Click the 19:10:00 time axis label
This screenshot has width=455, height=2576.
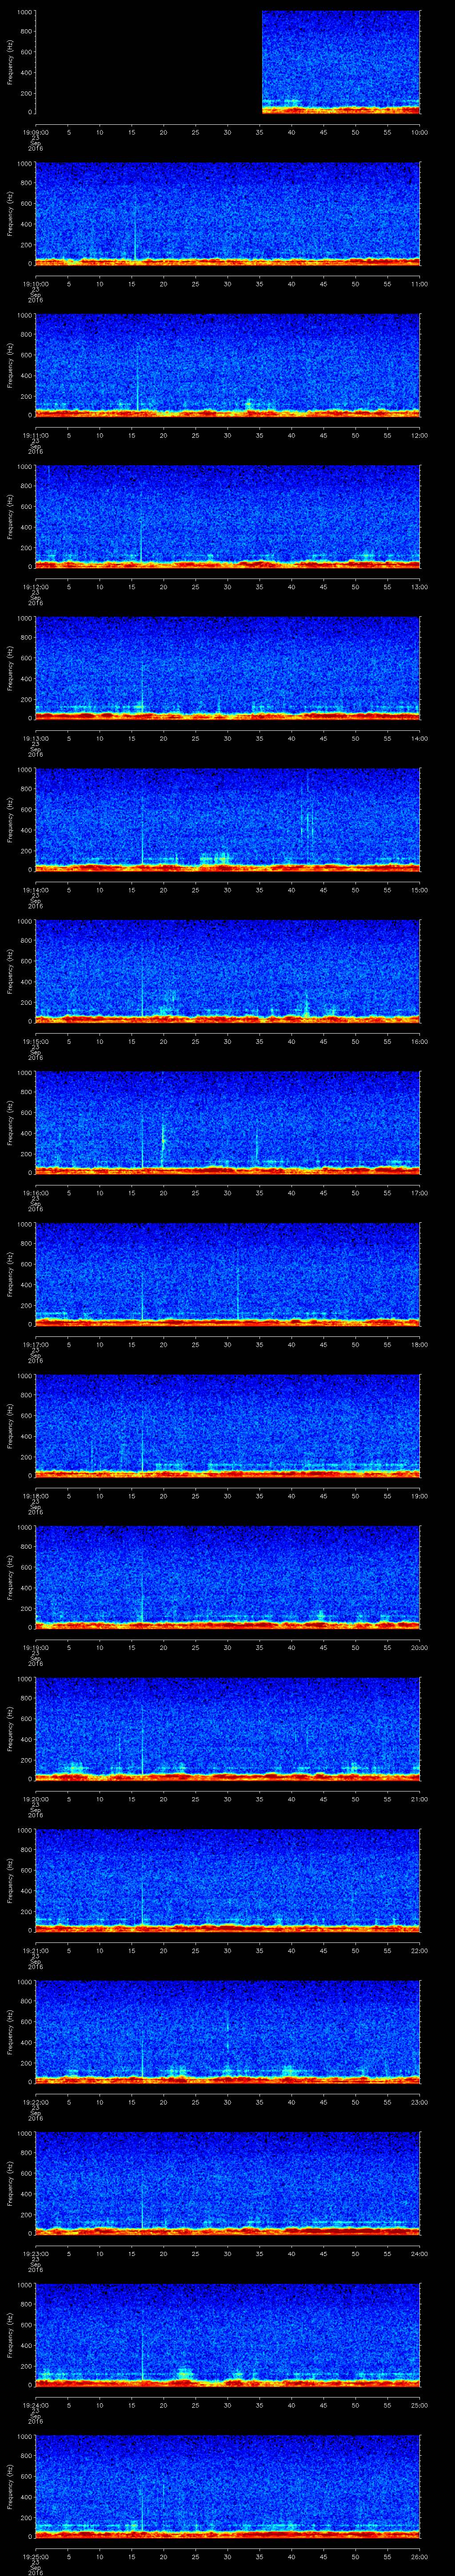pyautogui.click(x=36, y=283)
